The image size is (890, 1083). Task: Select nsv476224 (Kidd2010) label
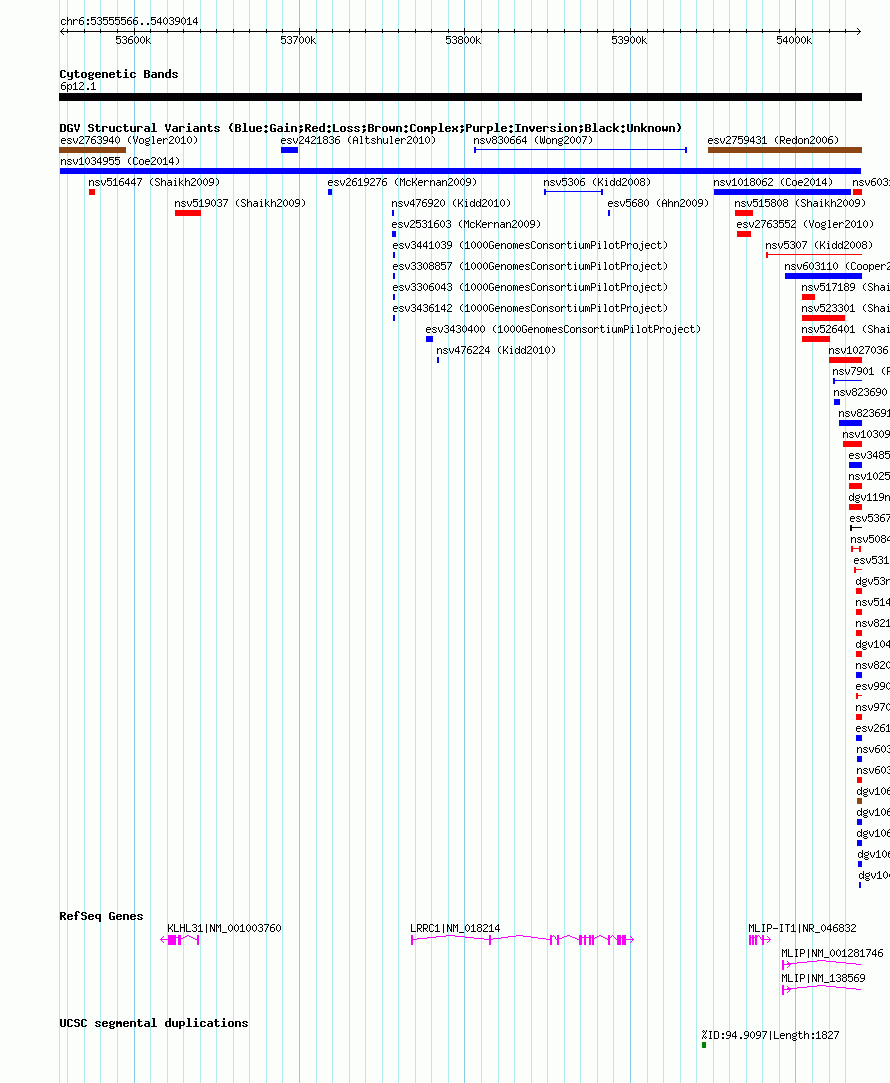[x=496, y=350]
